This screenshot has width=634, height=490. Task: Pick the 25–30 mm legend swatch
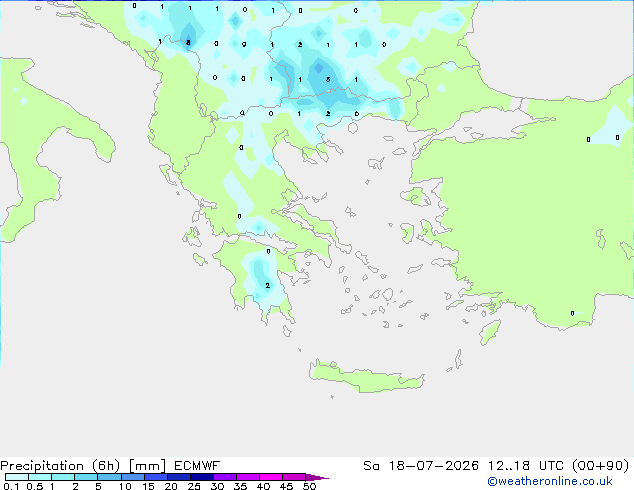(202, 477)
